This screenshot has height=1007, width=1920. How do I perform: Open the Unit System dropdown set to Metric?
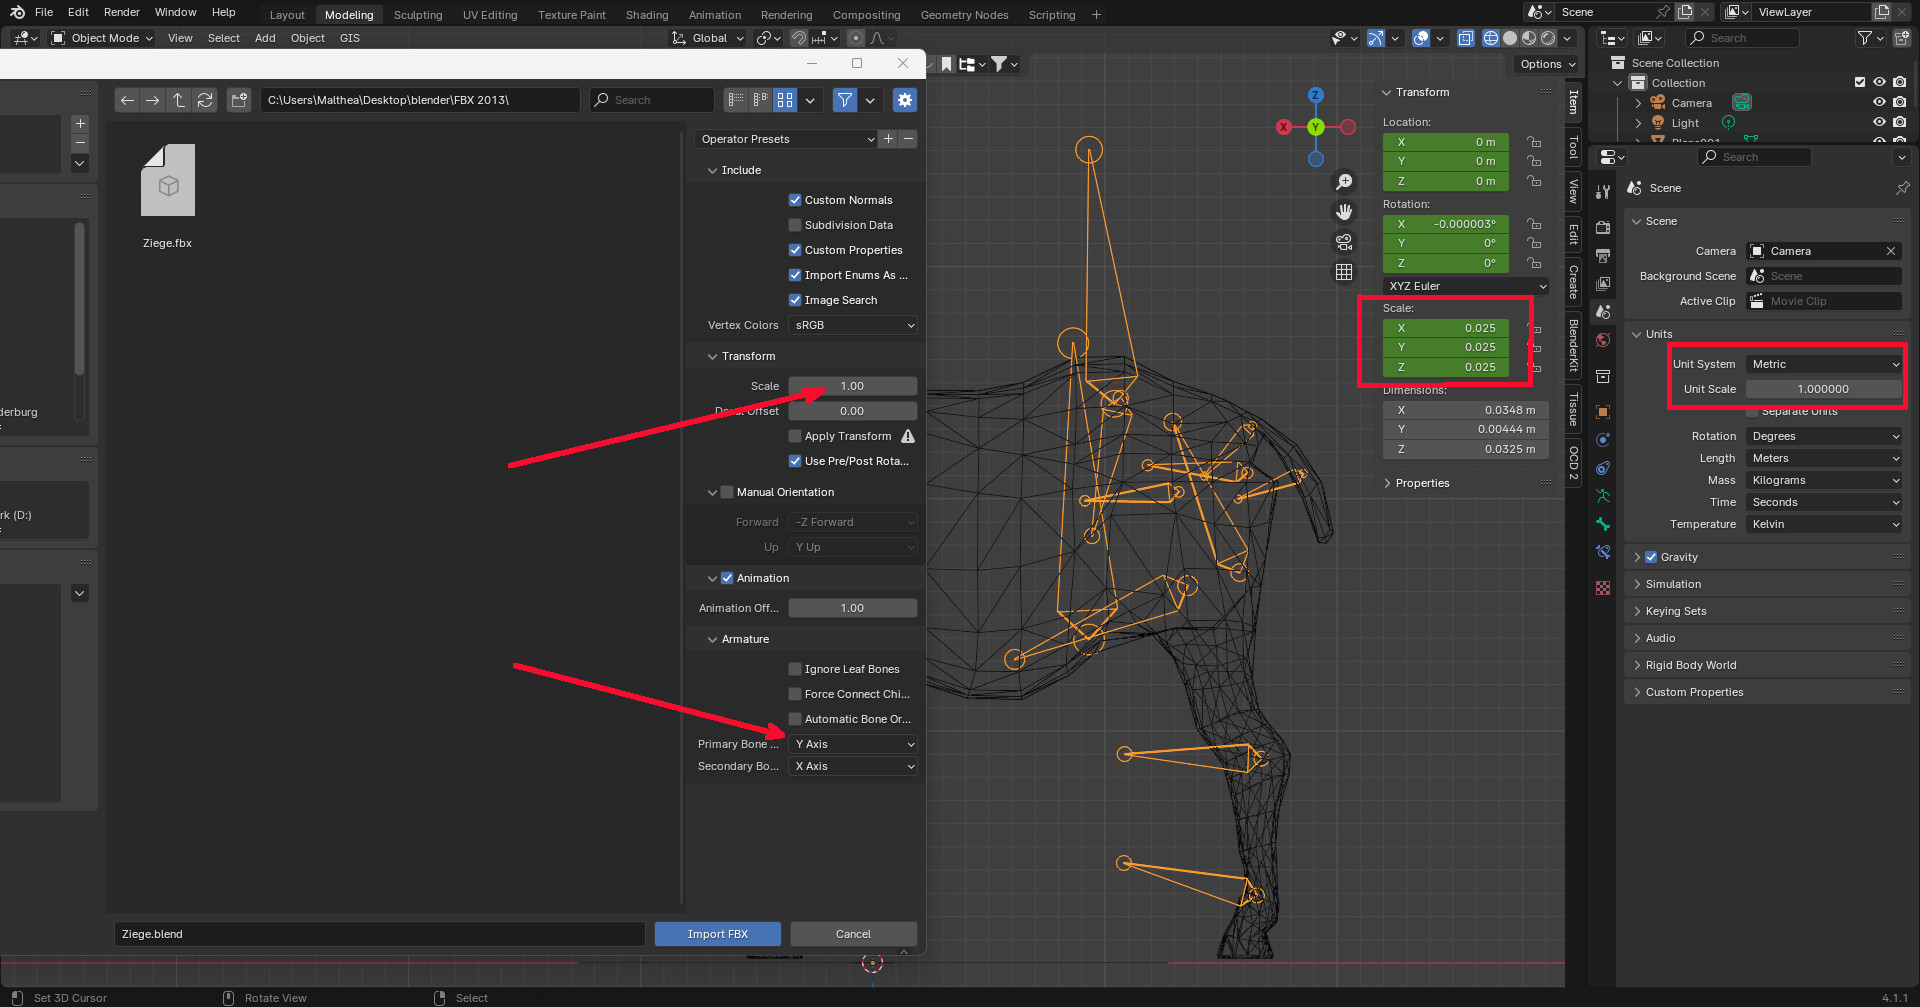click(1824, 364)
